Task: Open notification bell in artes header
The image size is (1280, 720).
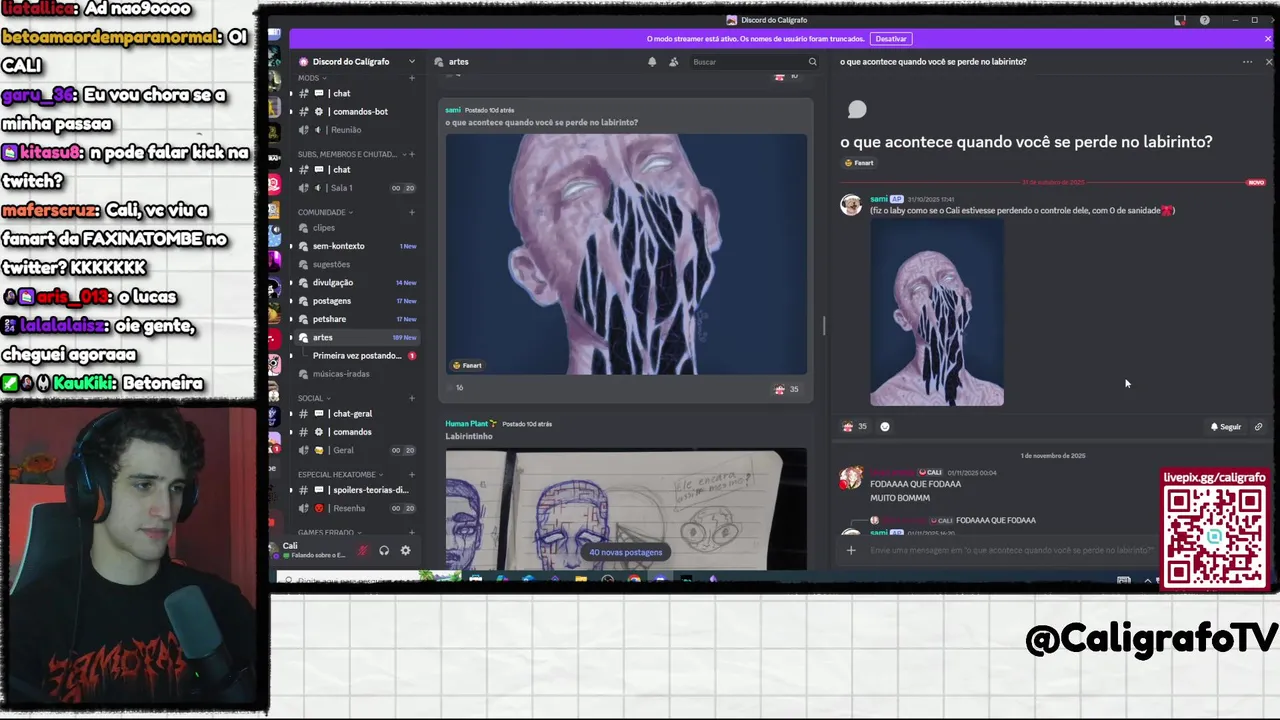Action: pyautogui.click(x=652, y=62)
